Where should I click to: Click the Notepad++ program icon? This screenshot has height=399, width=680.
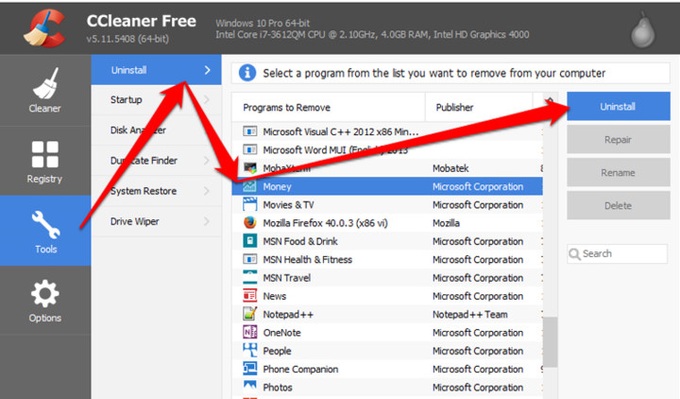pyautogui.click(x=250, y=314)
